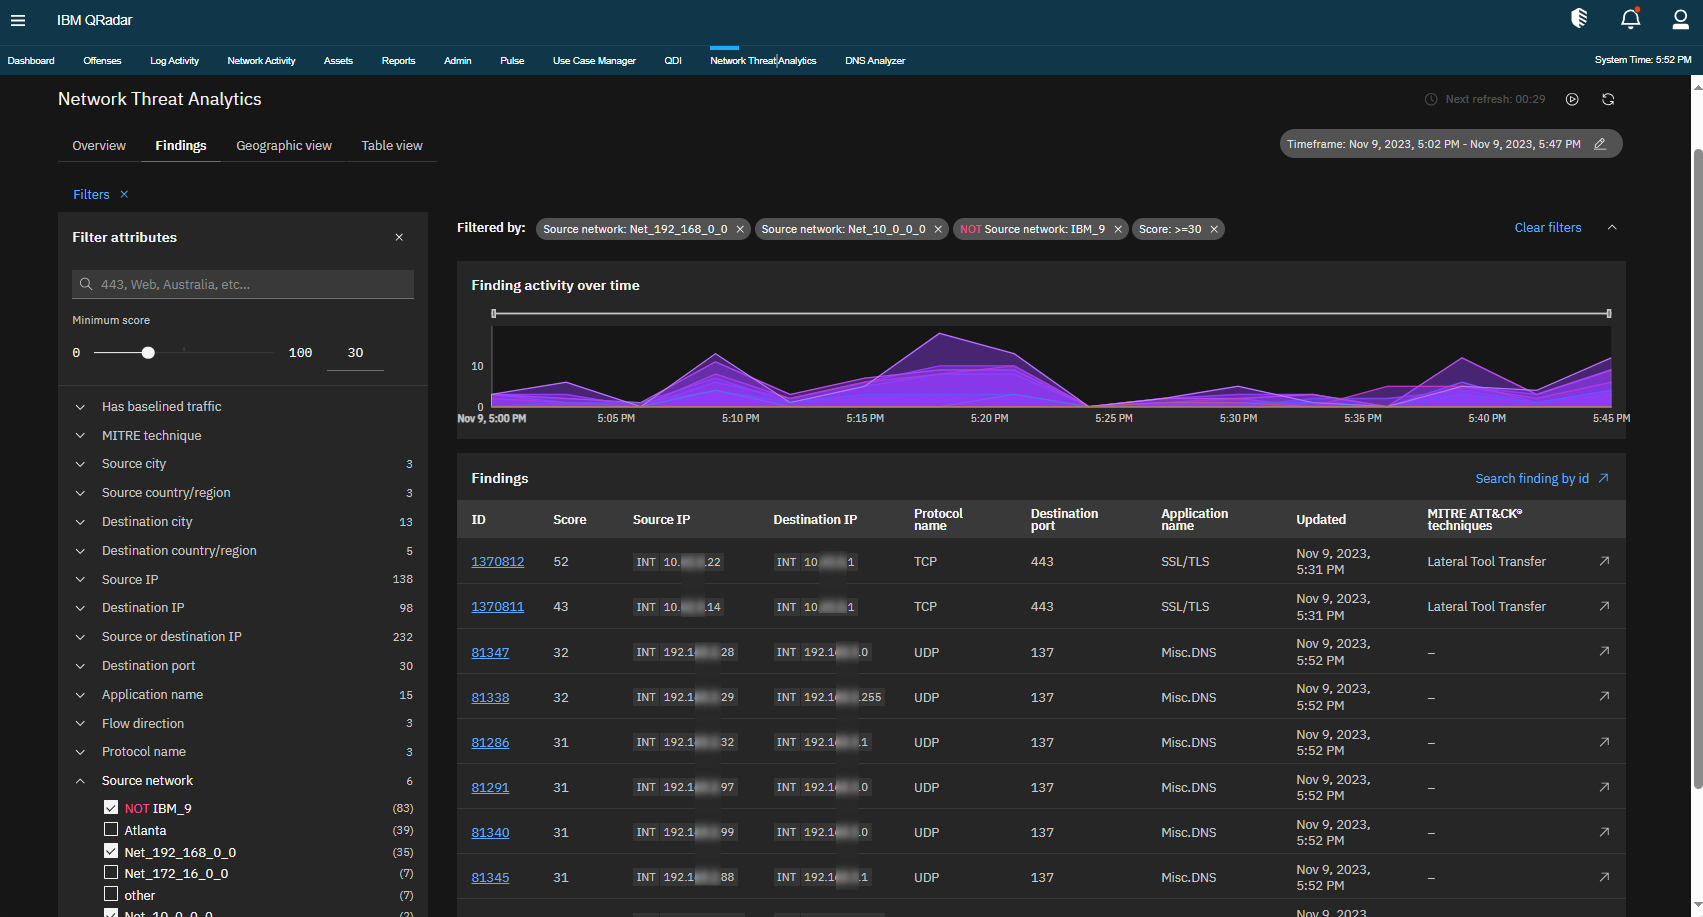Click the refresh now icon
Image resolution: width=1703 pixels, height=917 pixels.
[1608, 99]
